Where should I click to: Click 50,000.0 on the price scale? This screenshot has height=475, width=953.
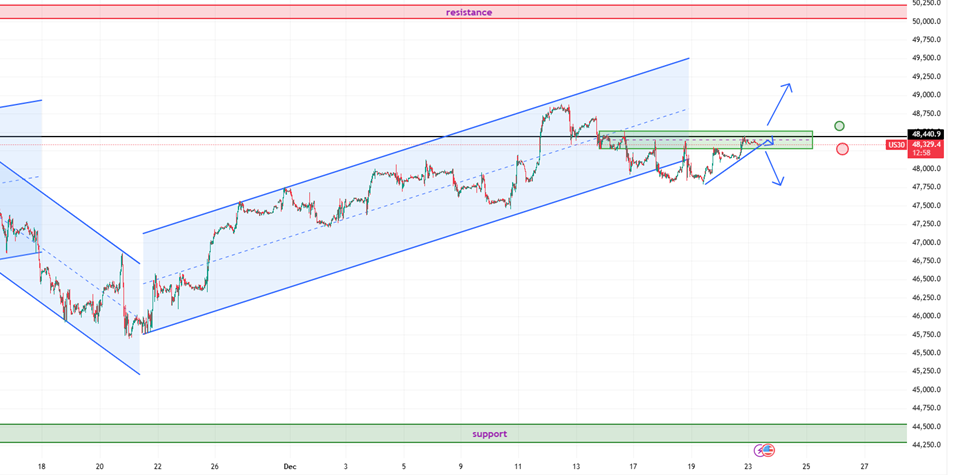(928, 21)
